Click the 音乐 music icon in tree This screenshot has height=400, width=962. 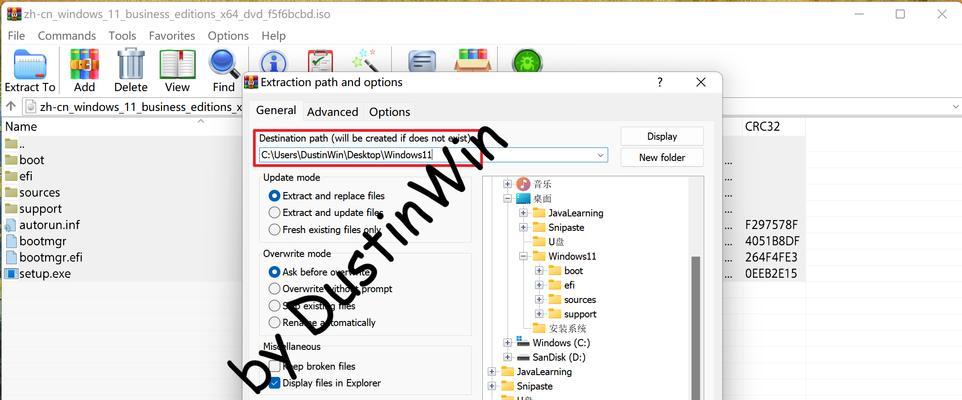click(523, 183)
